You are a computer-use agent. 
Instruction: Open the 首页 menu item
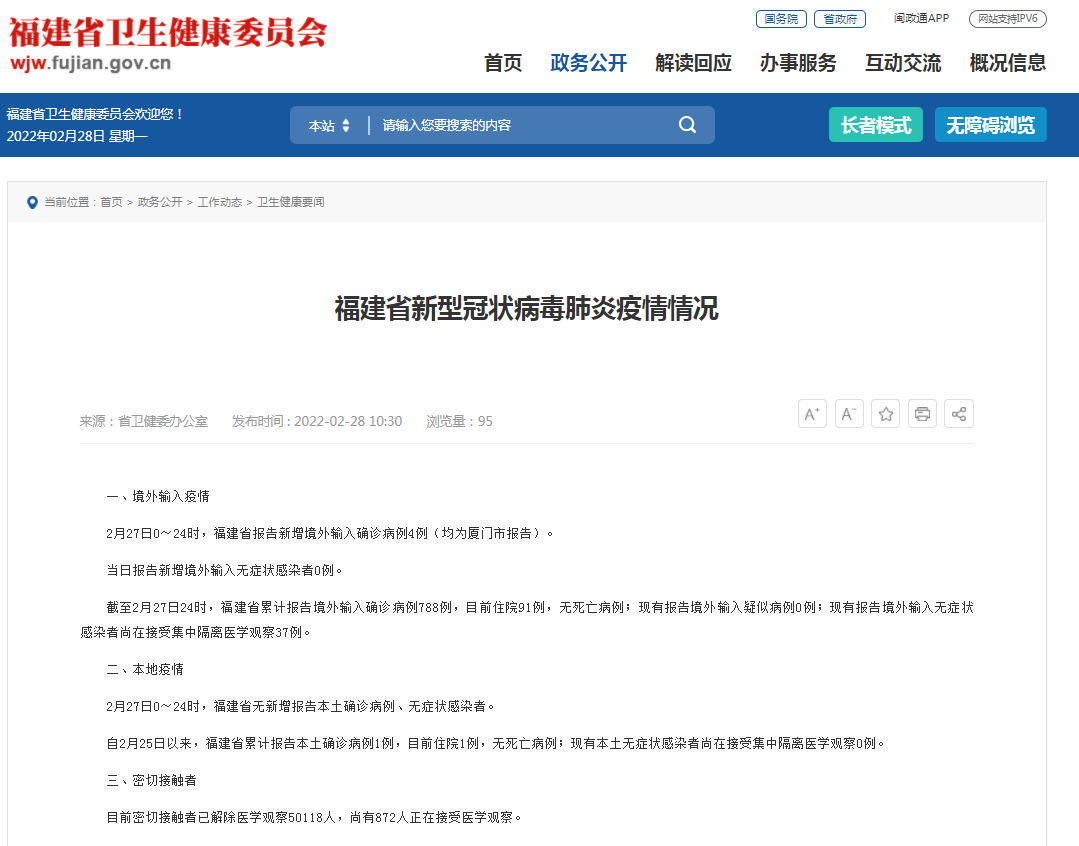click(x=503, y=63)
